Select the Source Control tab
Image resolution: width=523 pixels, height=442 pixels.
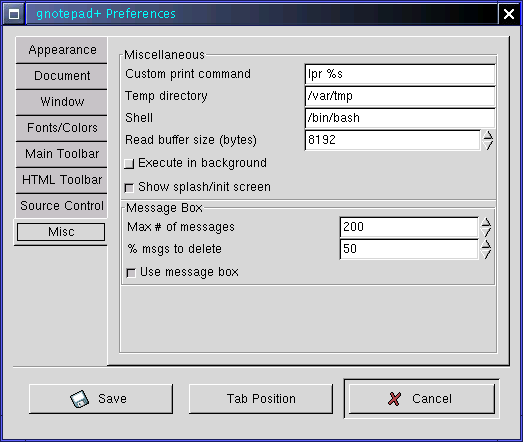click(62, 206)
